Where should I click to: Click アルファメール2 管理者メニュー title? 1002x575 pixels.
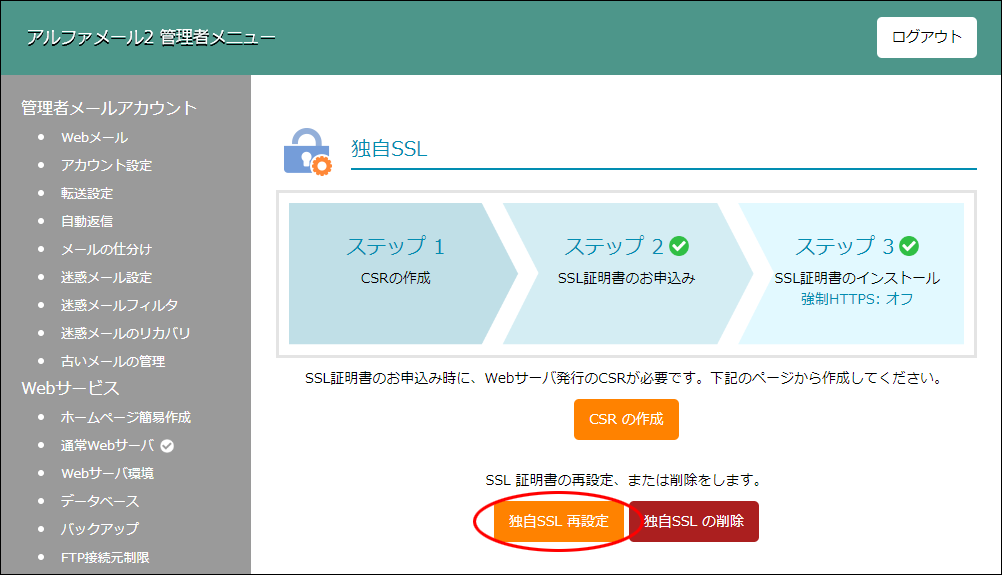pos(151,38)
